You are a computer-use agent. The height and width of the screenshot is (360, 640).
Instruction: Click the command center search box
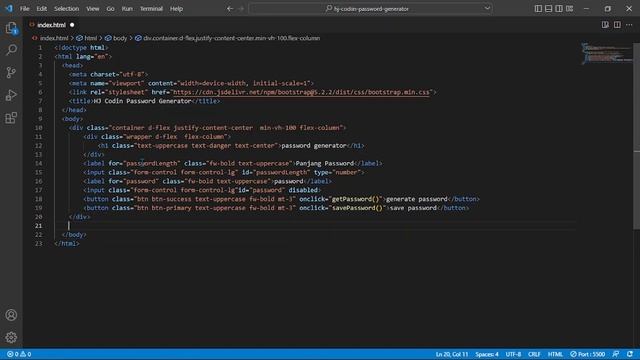click(370, 9)
